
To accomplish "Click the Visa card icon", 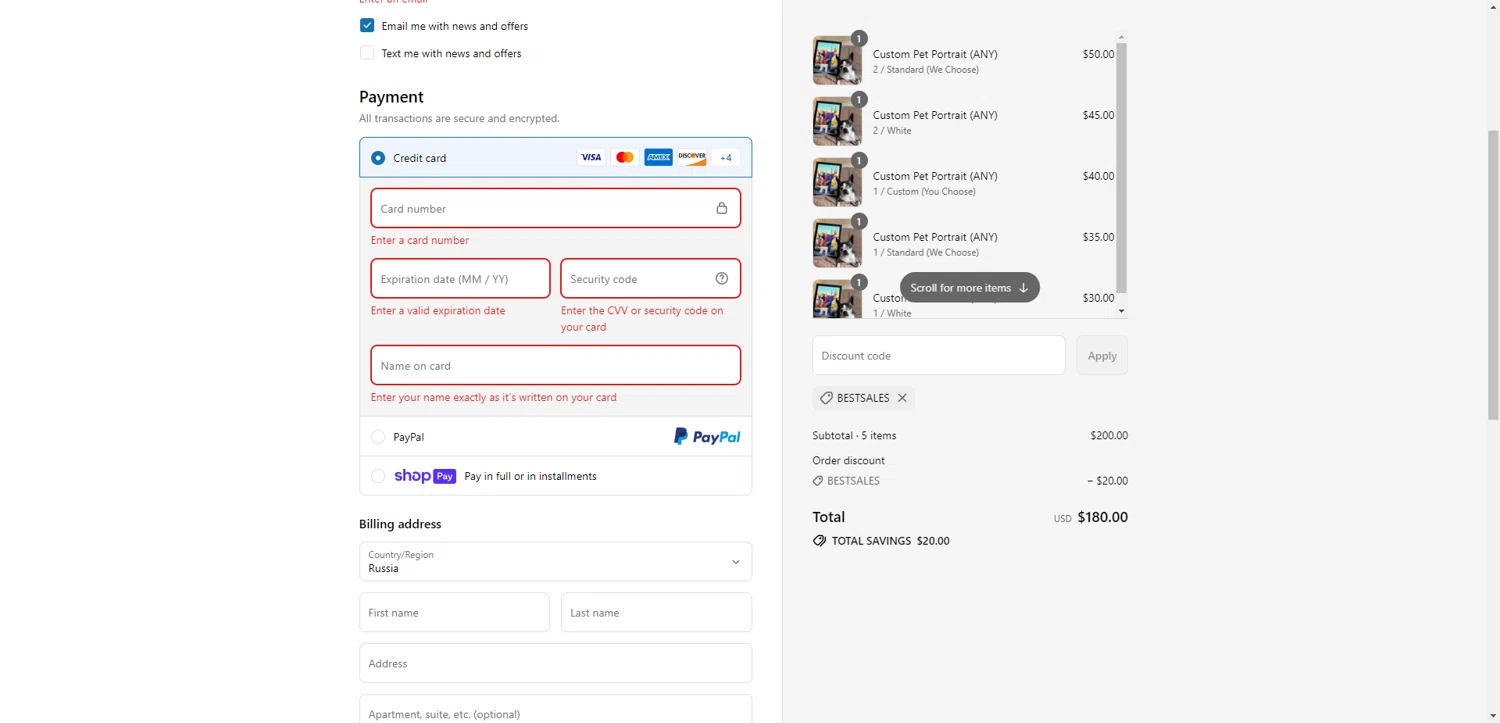I will click(591, 157).
